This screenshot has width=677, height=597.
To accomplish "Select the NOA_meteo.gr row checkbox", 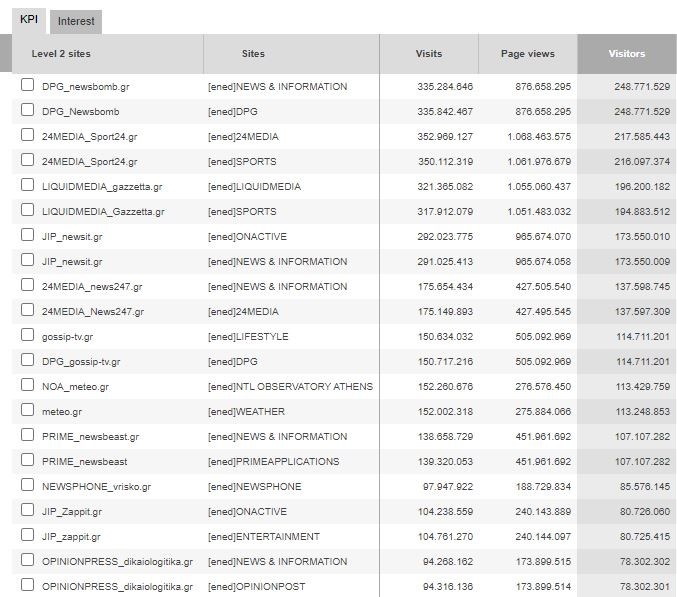I will point(28,386).
